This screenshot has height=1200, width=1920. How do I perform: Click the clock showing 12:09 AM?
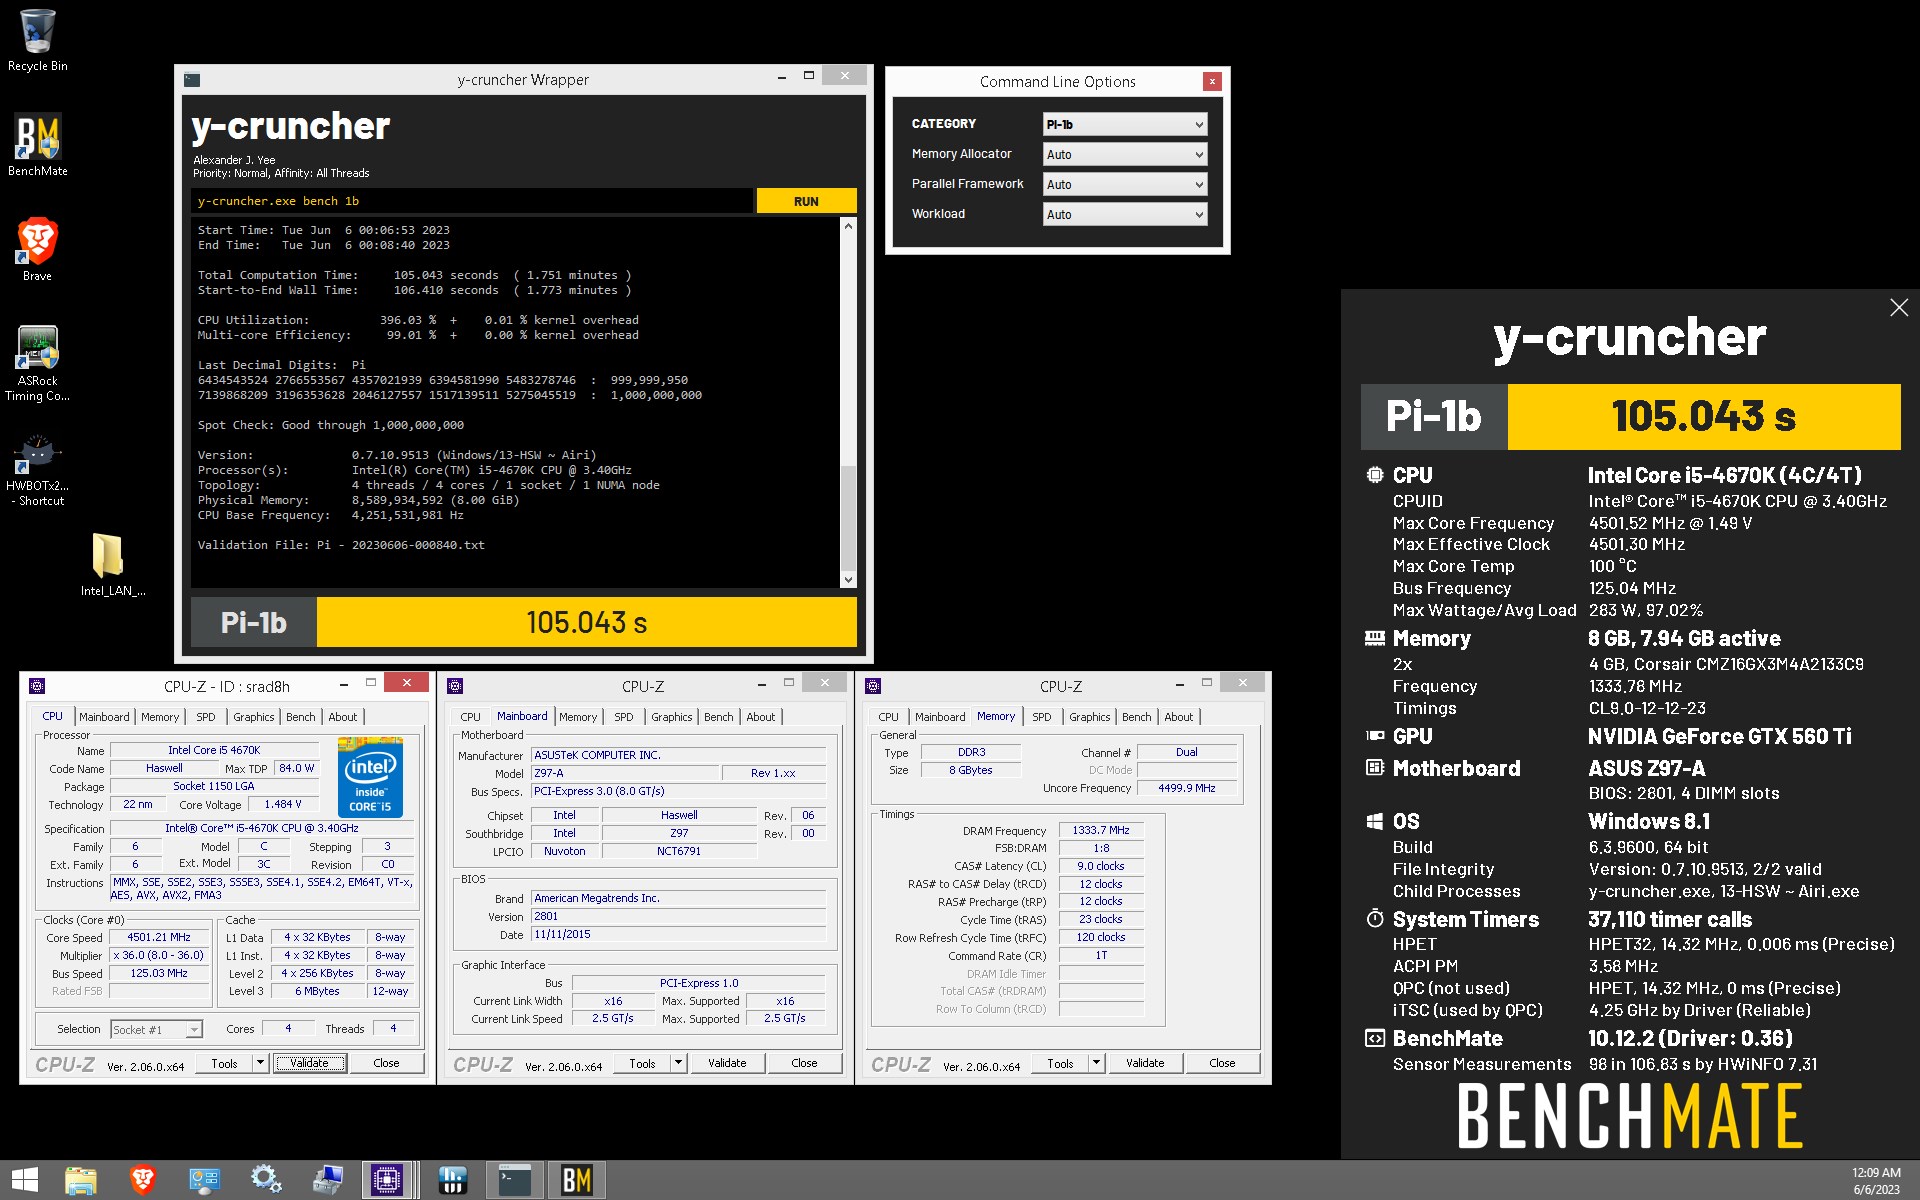click(1876, 1173)
